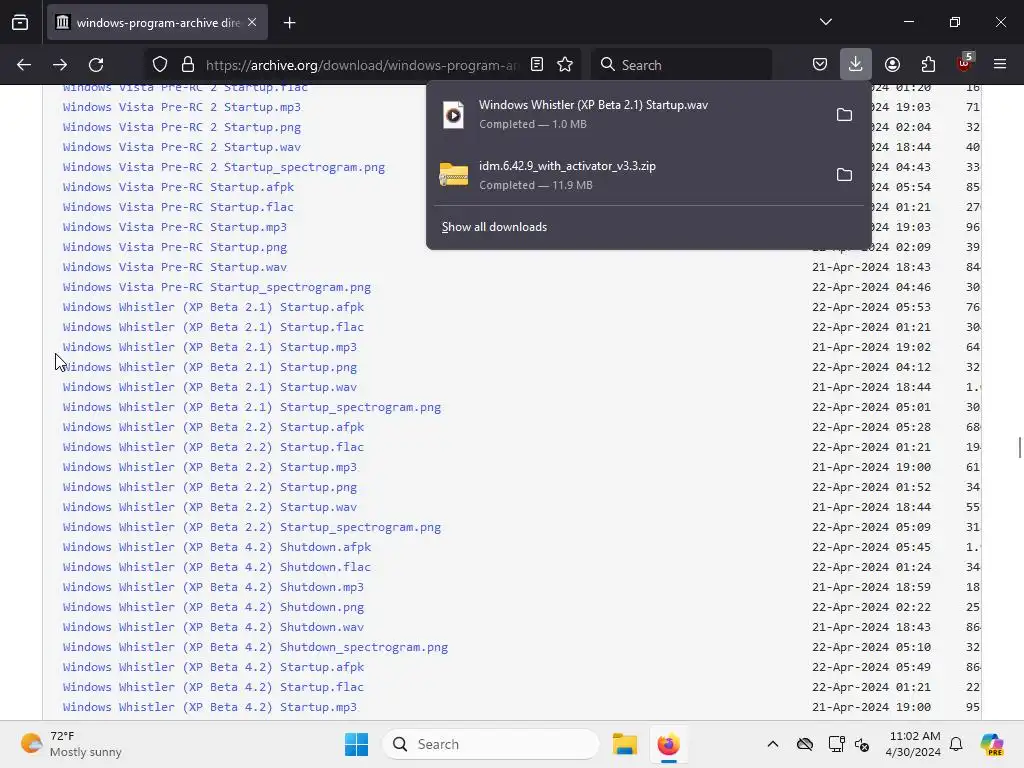1024x768 pixels.
Task: Open Whistler XP Beta 2.1 Startup_spectrogram.png link
Action: [252, 408]
